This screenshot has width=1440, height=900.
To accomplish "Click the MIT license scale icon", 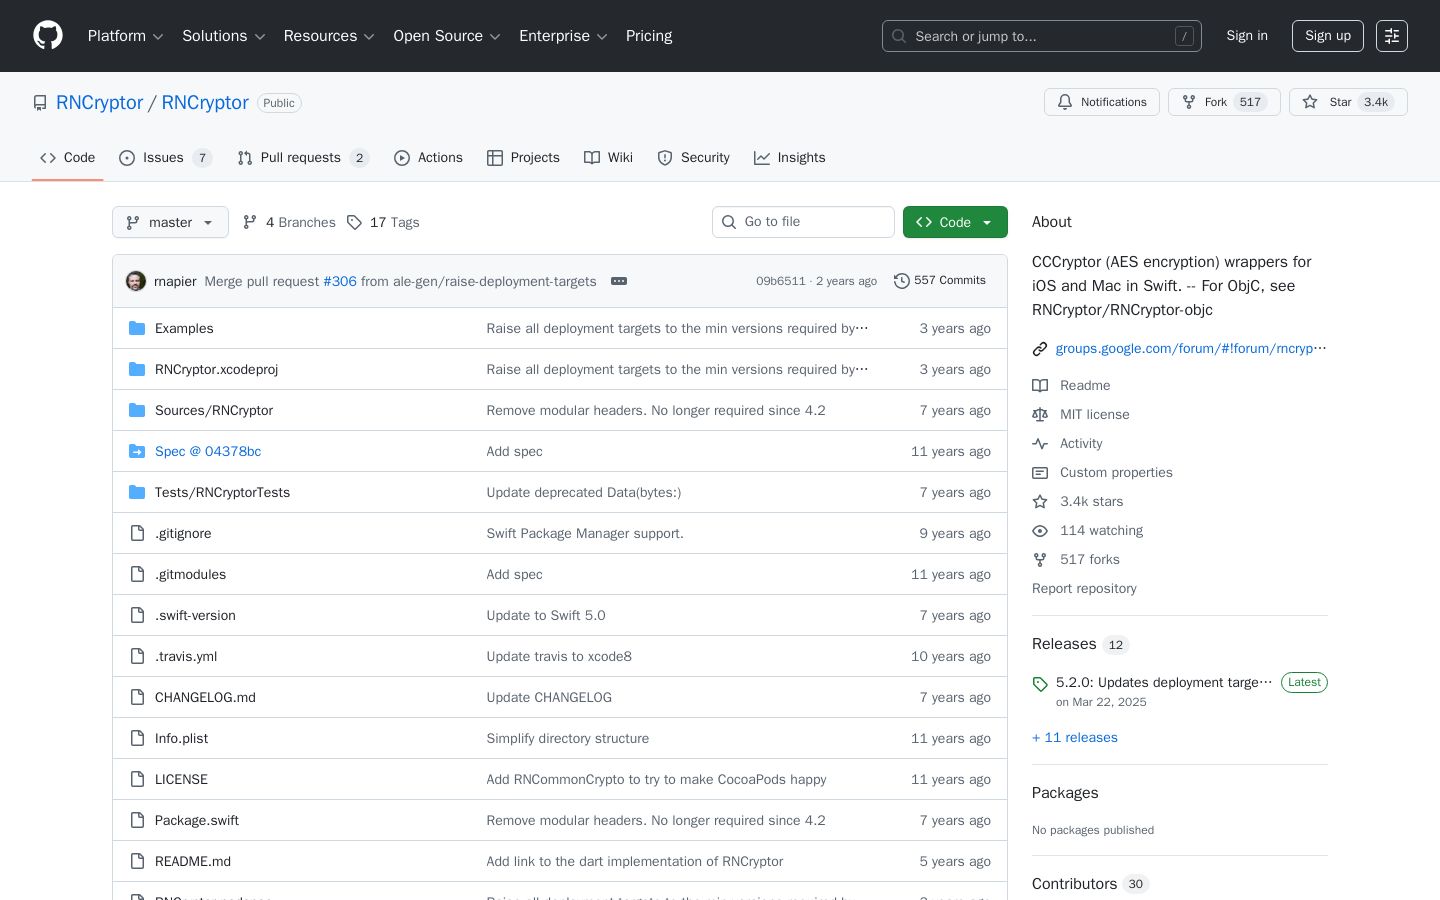I will [1040, 415].
